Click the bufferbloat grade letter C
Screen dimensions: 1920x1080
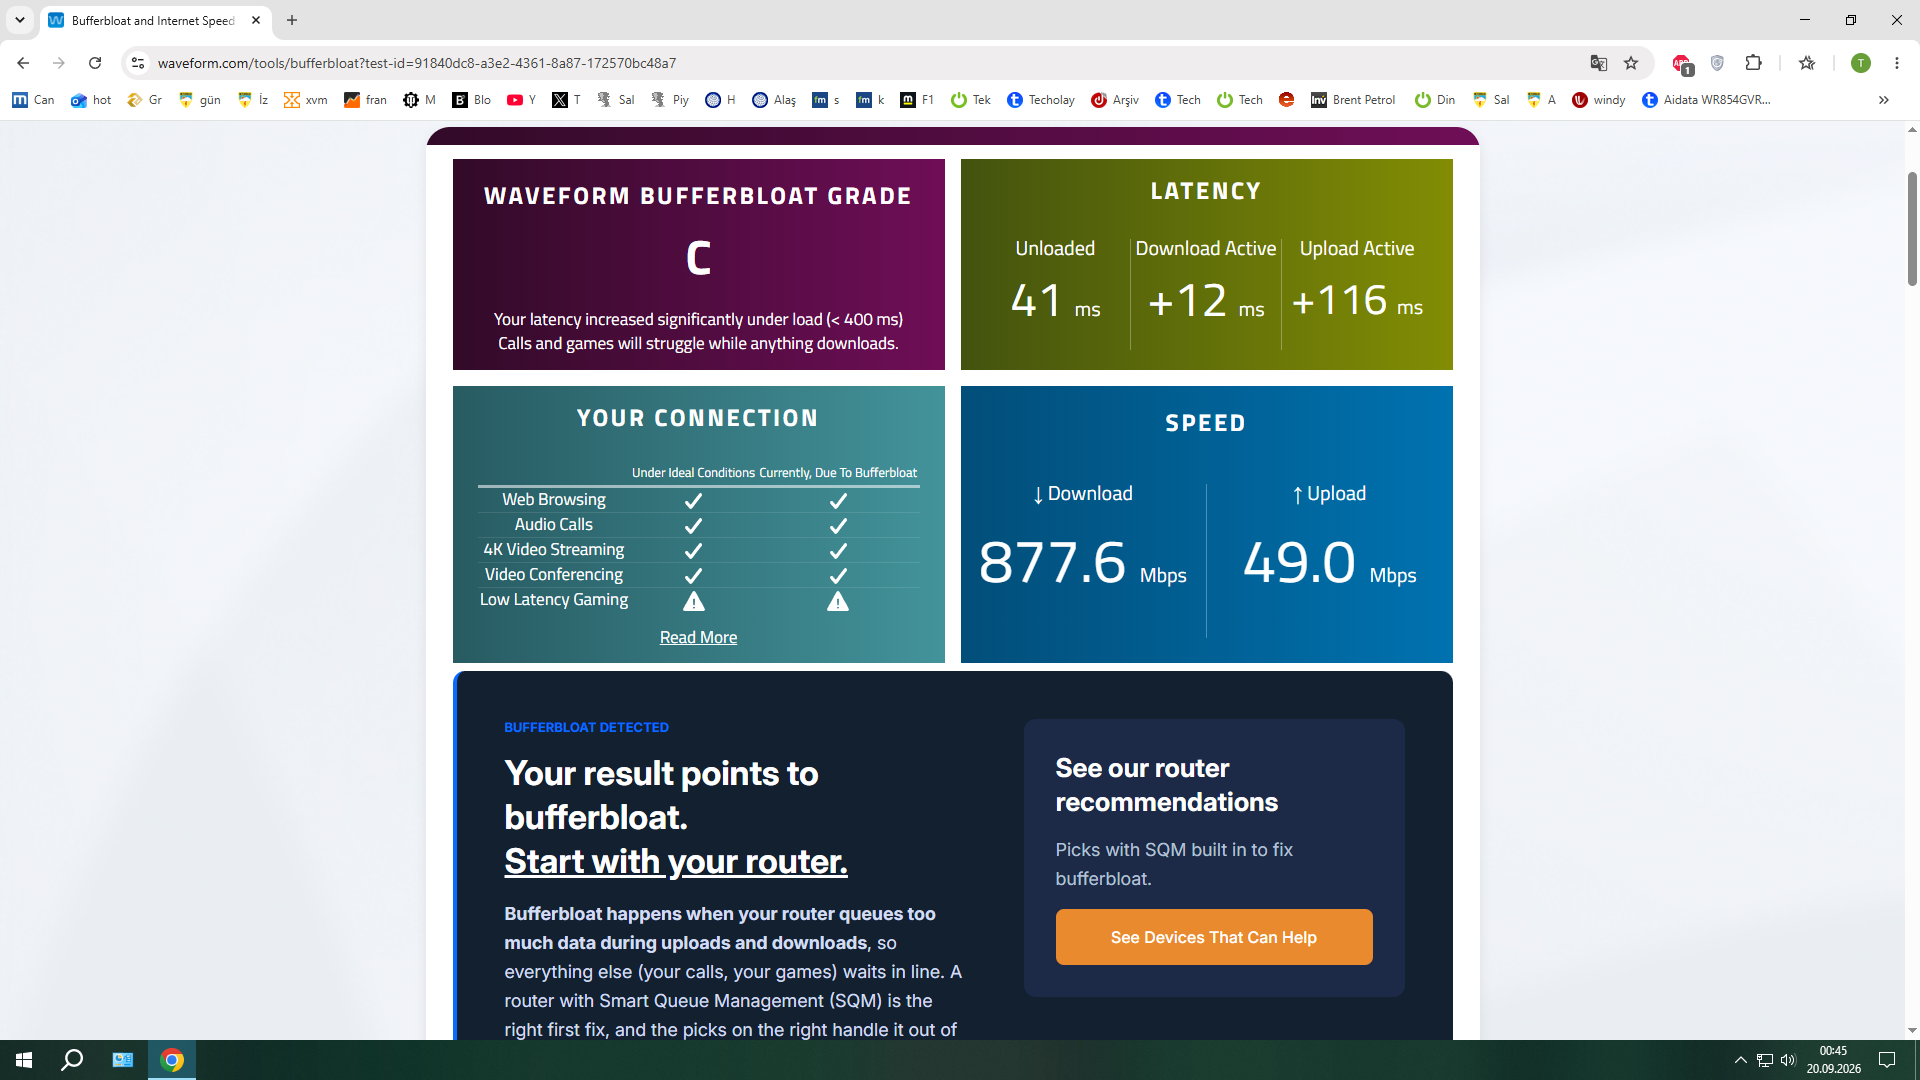pyautogui.click(x=698, y=258)
